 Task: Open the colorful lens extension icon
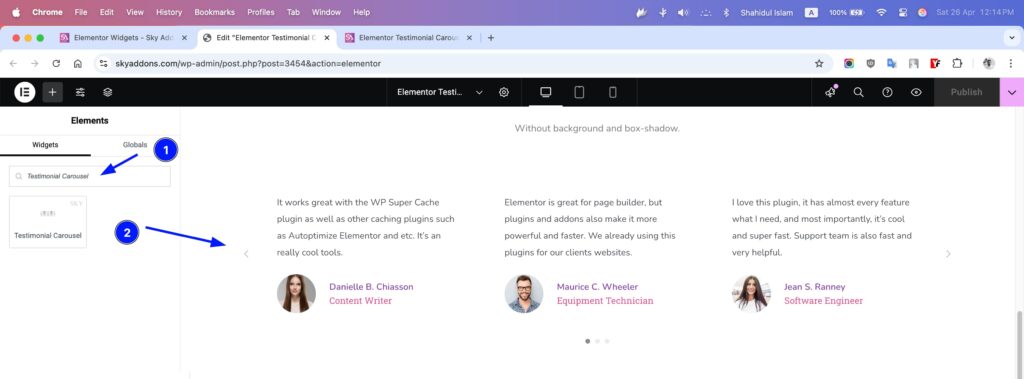coord(849,63)
